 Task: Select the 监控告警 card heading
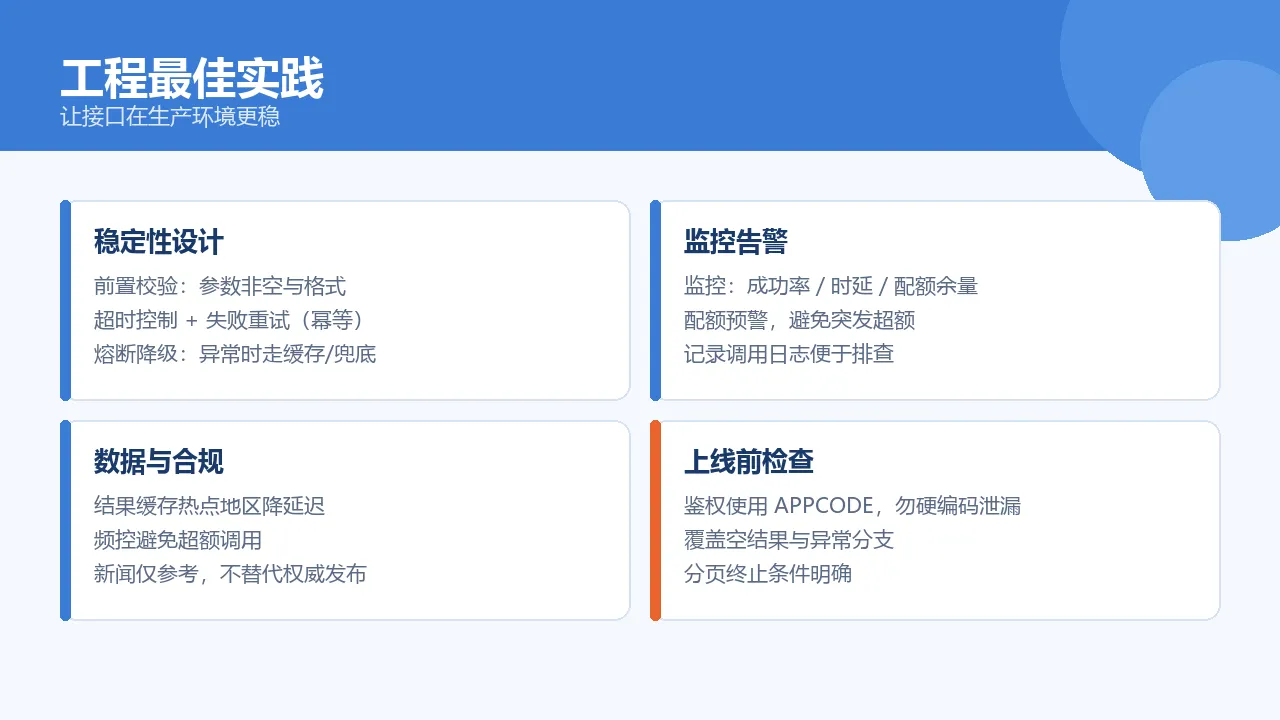tap(736, 241)
